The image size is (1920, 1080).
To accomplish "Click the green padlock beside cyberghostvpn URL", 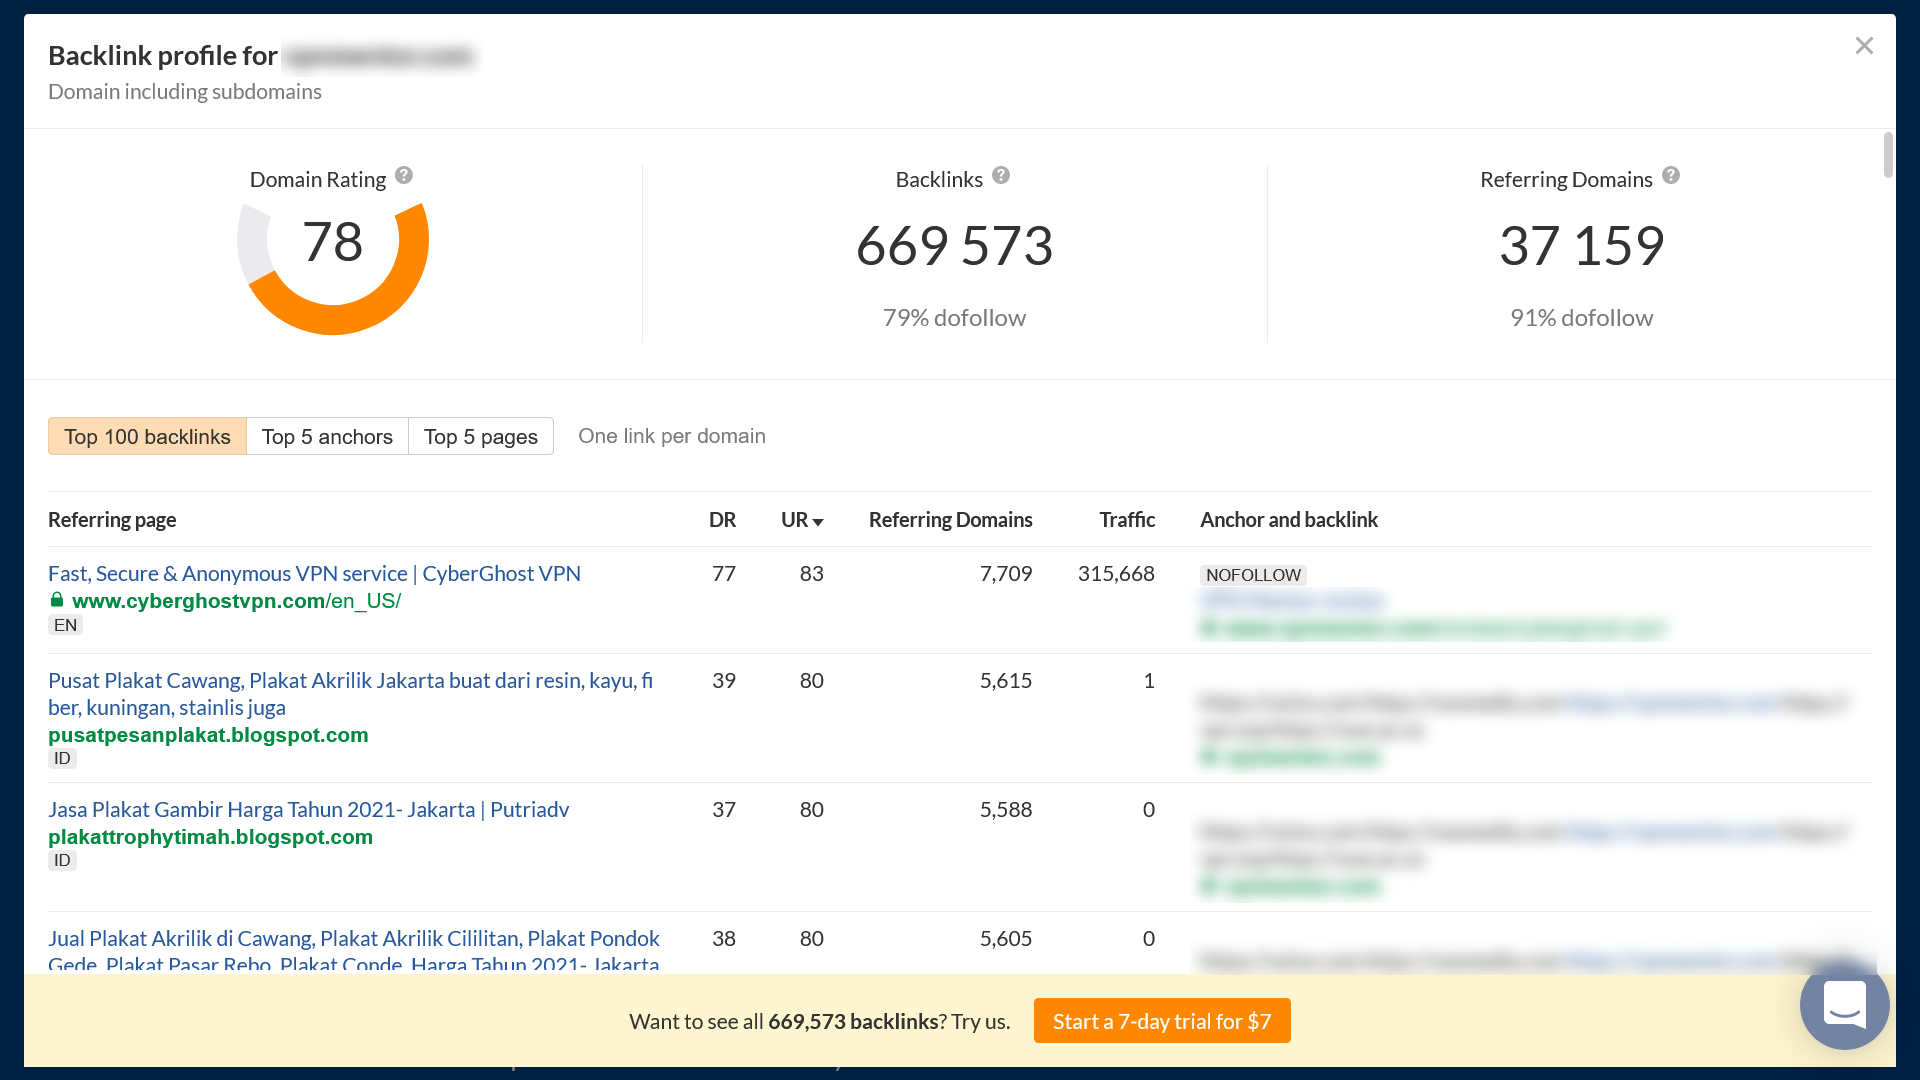I will tap(57, 600).
